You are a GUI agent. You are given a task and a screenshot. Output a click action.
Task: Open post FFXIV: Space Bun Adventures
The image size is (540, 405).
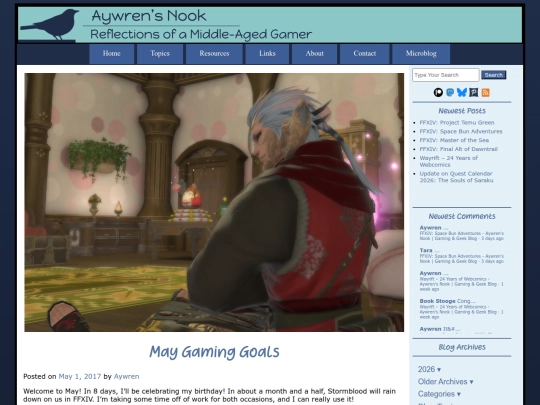click(x=461, y=132)
